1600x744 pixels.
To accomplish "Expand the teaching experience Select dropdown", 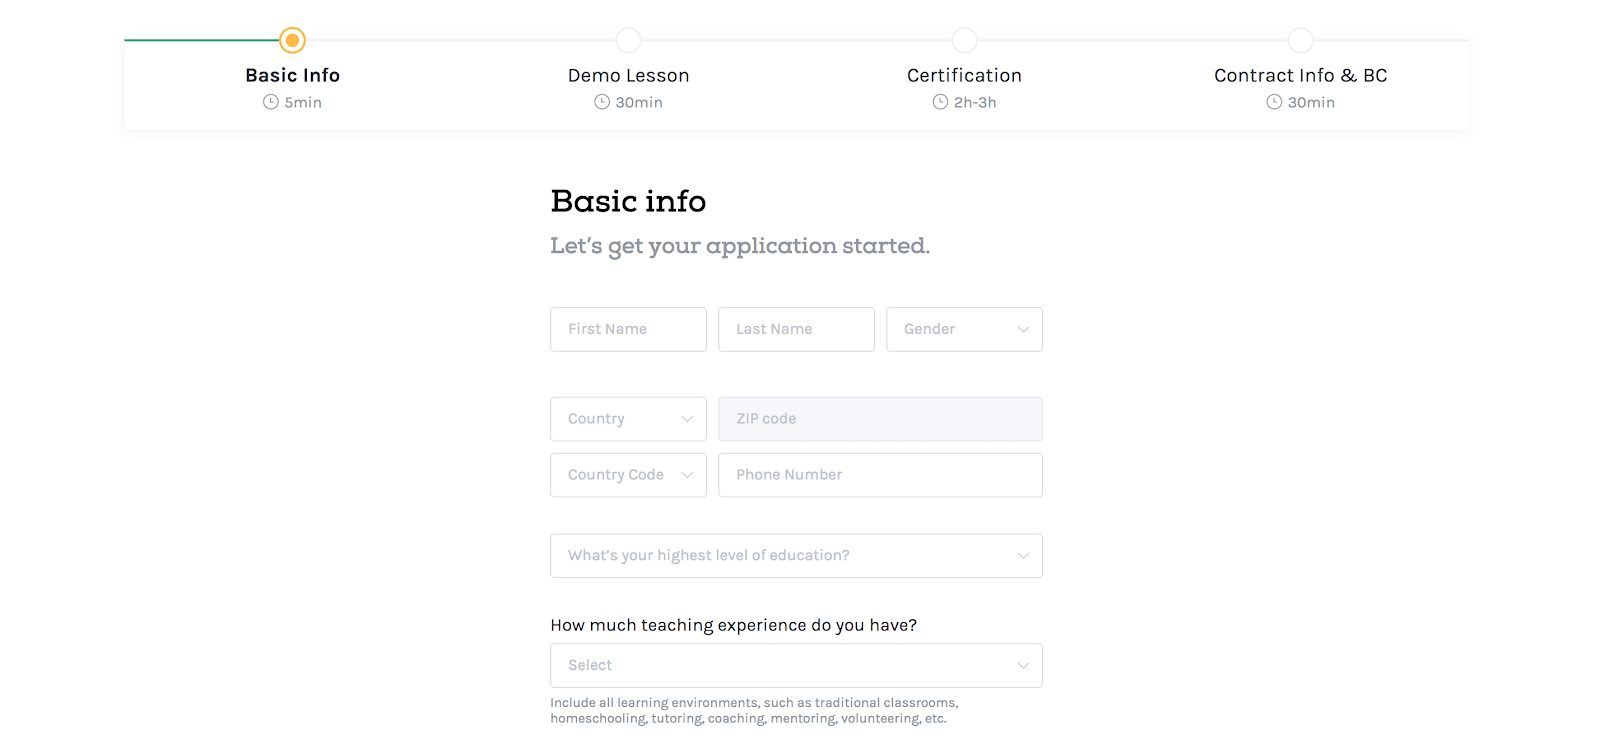I will [796, 666].
